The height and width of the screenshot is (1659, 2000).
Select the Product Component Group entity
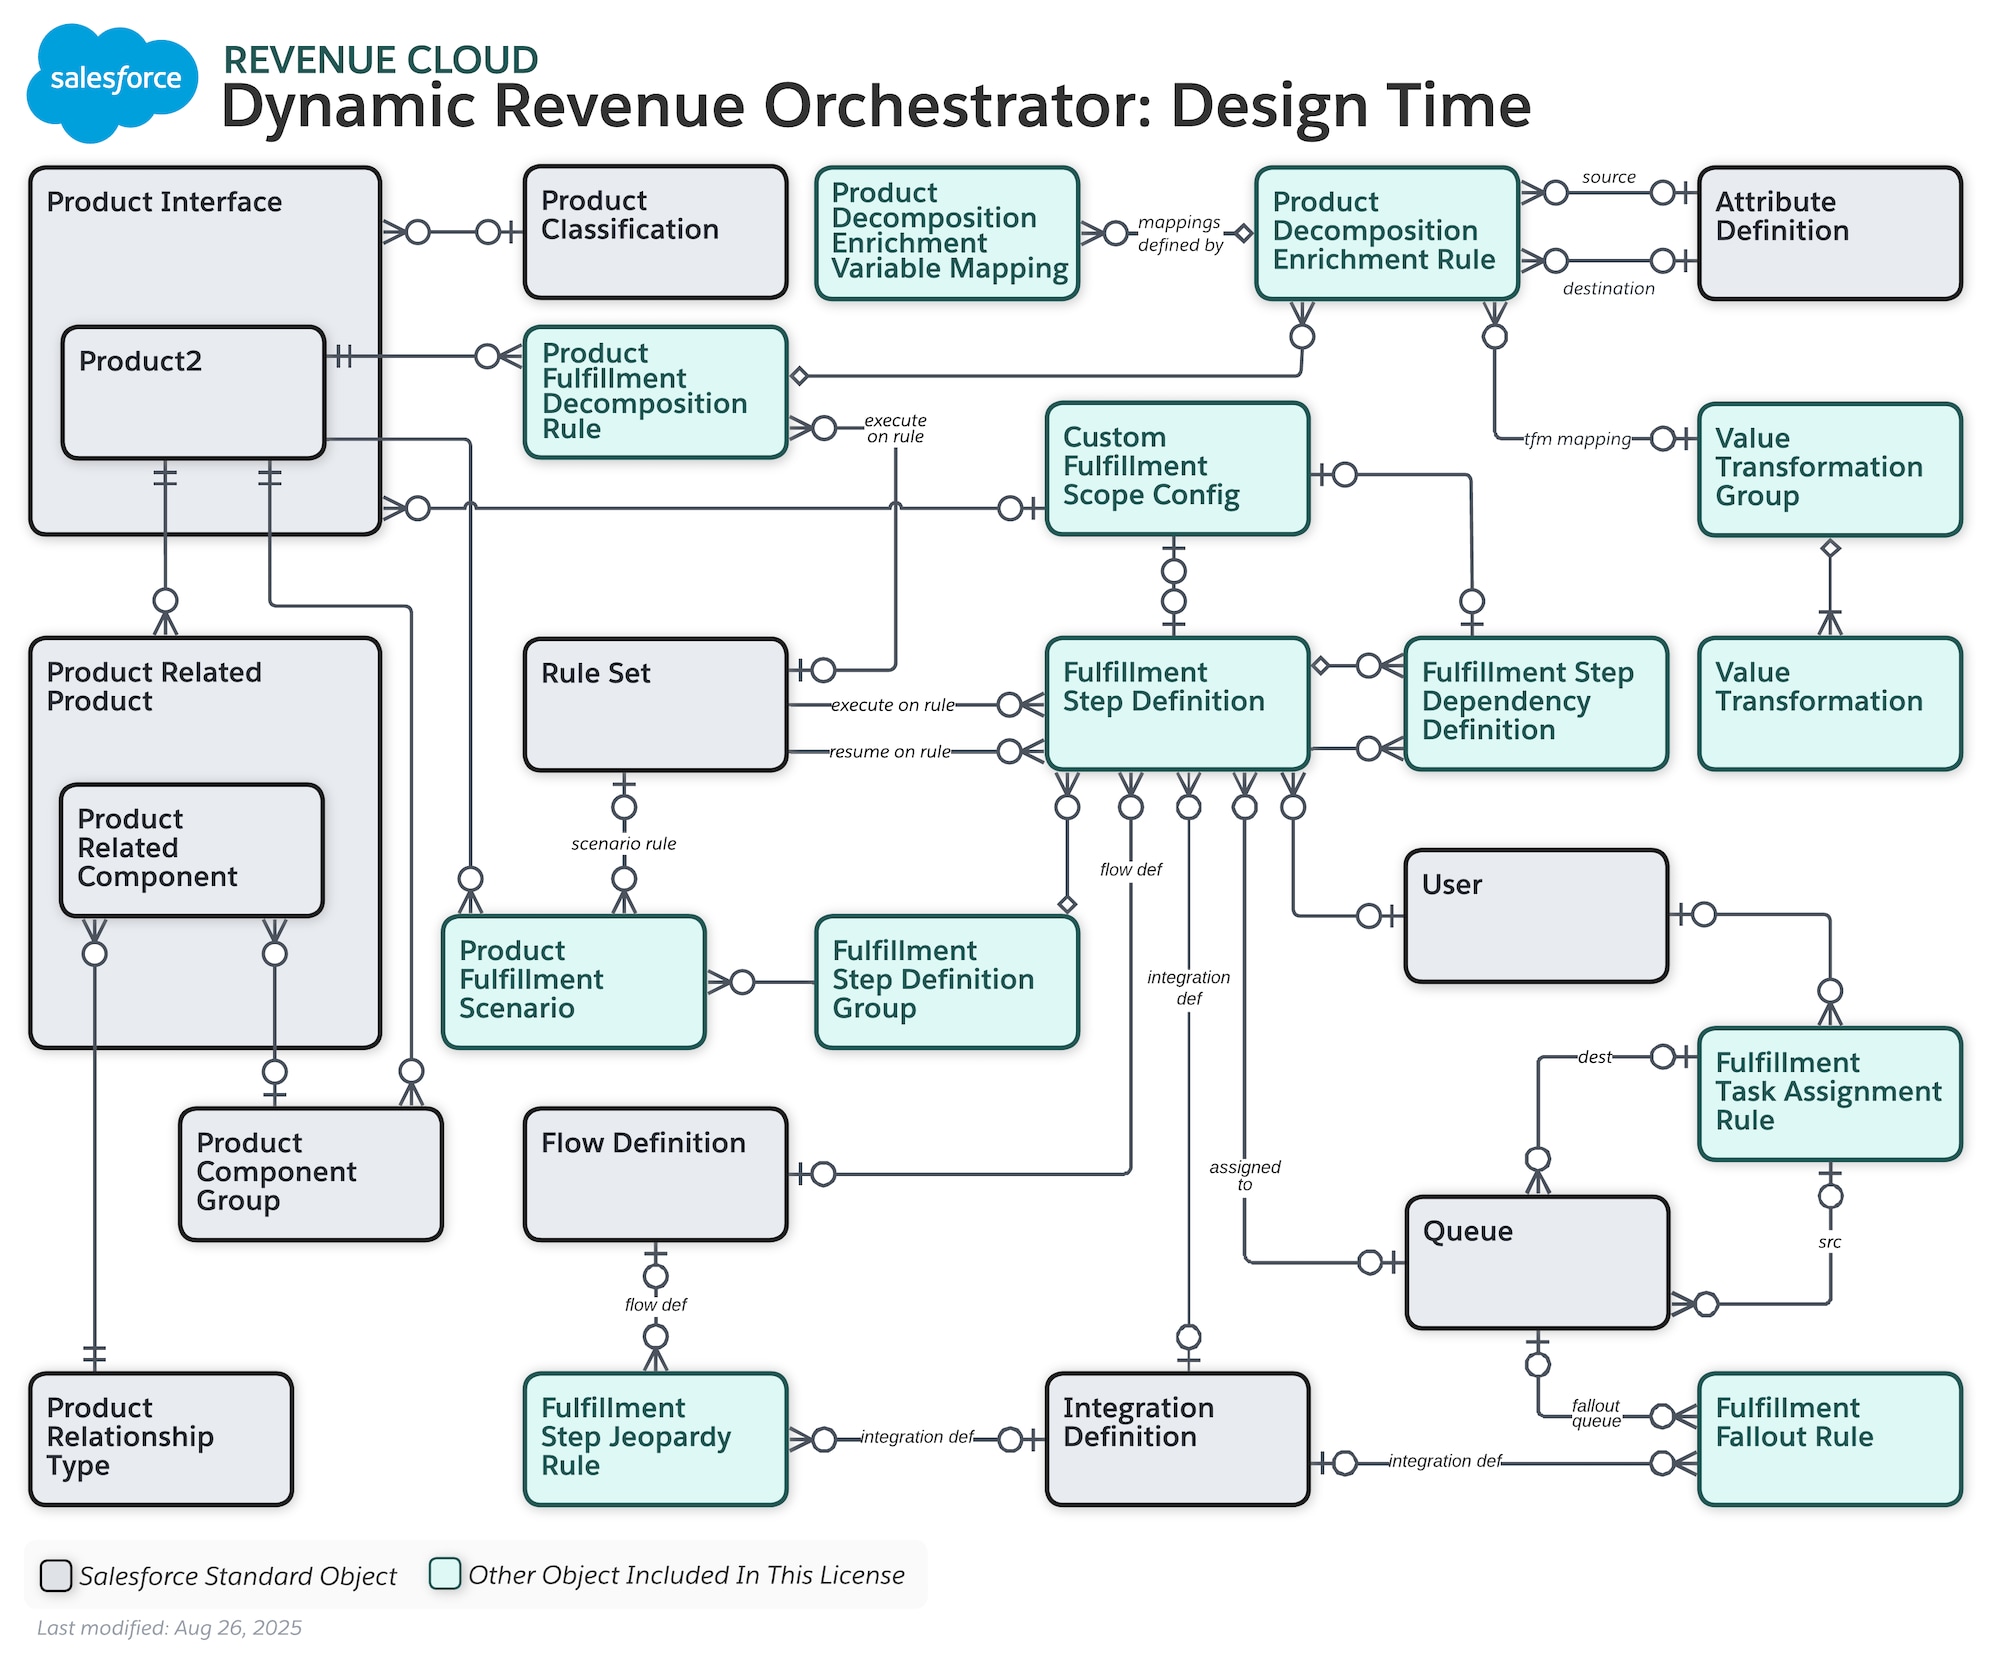[311, 1175]
